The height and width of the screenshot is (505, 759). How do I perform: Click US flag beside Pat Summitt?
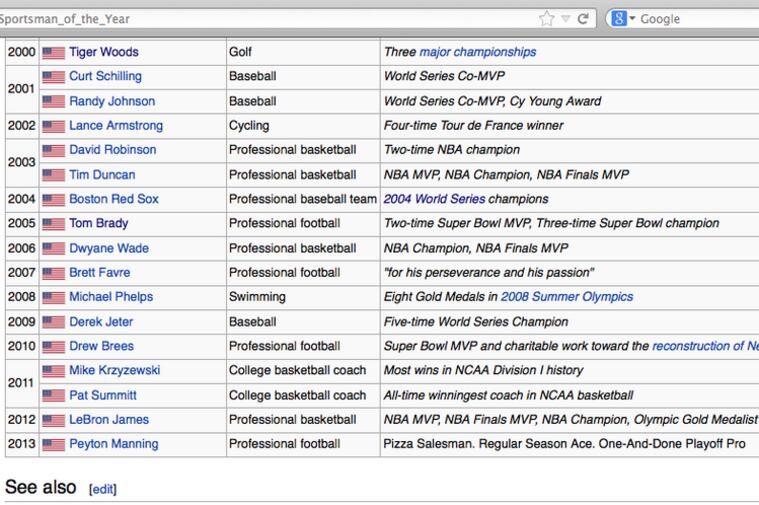click(x=53, y=396)
